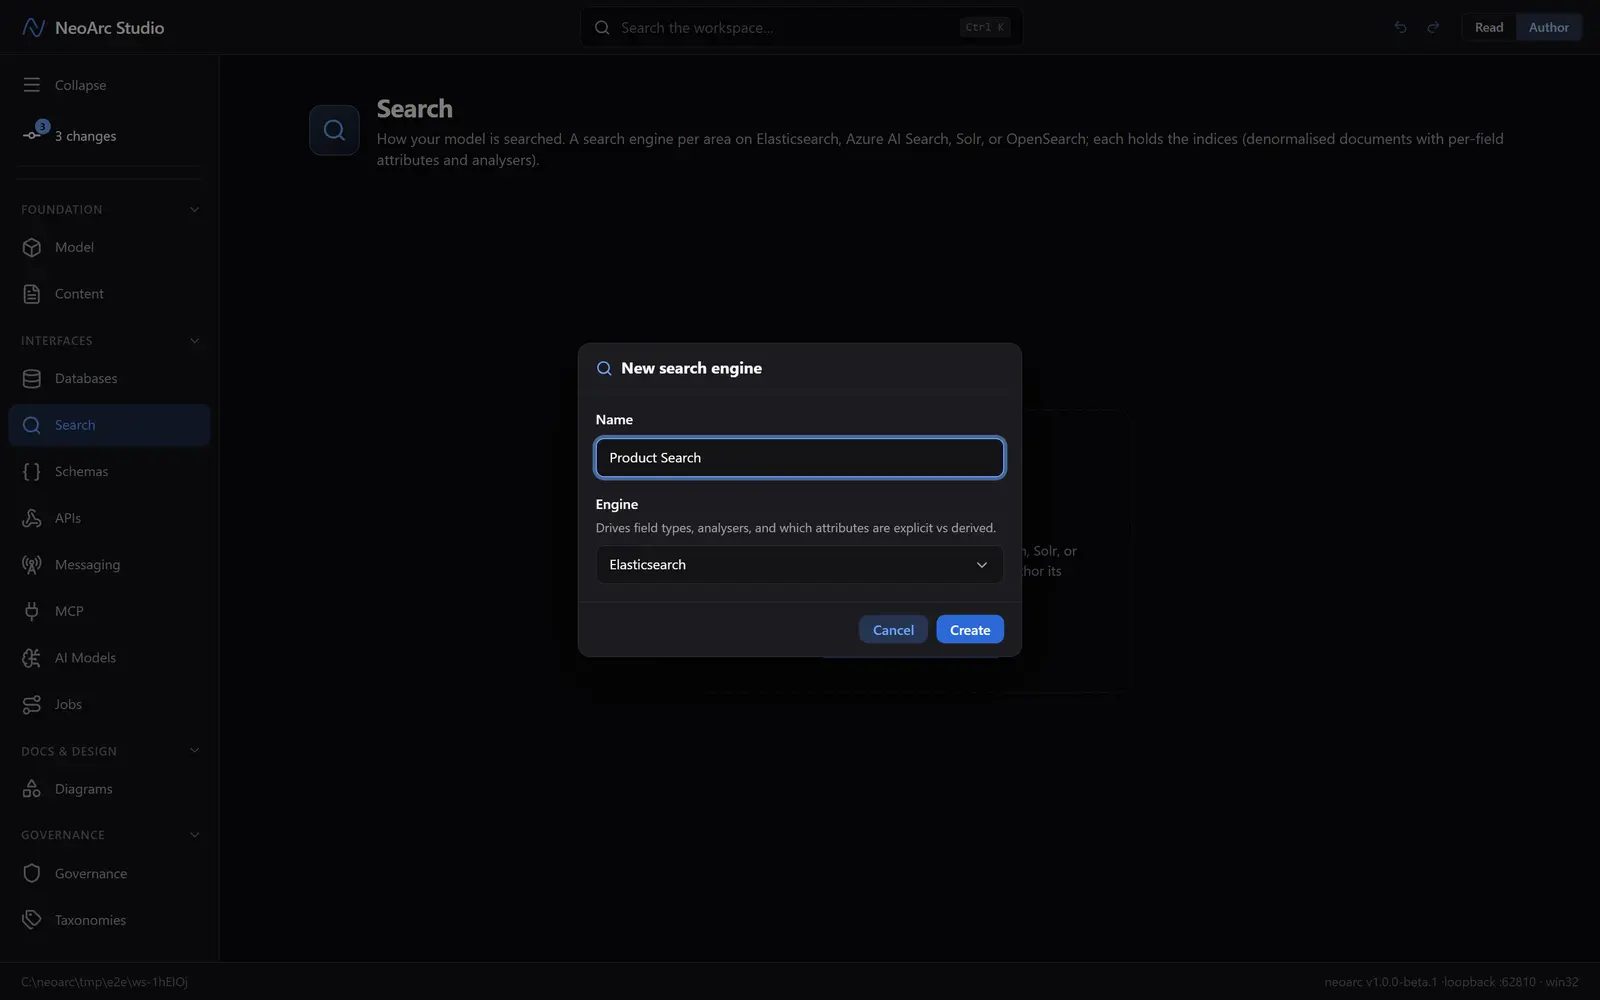Click the Name field containing Product Search
The width and height of the screenshot is (1600, 1000).
(x=800, y=458)
